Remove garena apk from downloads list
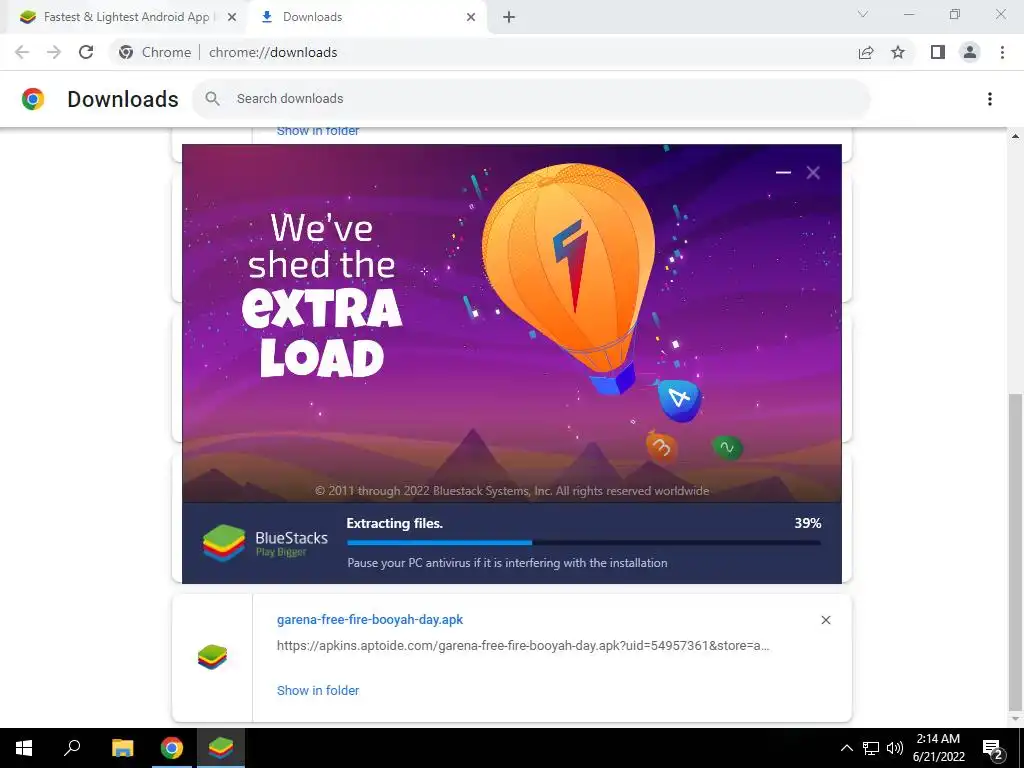 (825, 620)
